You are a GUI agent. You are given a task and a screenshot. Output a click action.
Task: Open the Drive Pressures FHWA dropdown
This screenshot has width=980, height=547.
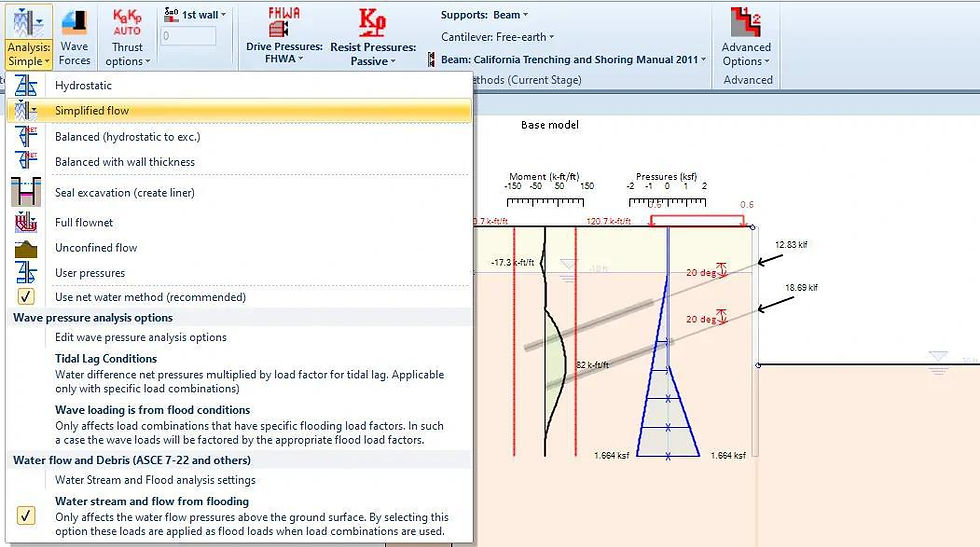tap(284, 58)
